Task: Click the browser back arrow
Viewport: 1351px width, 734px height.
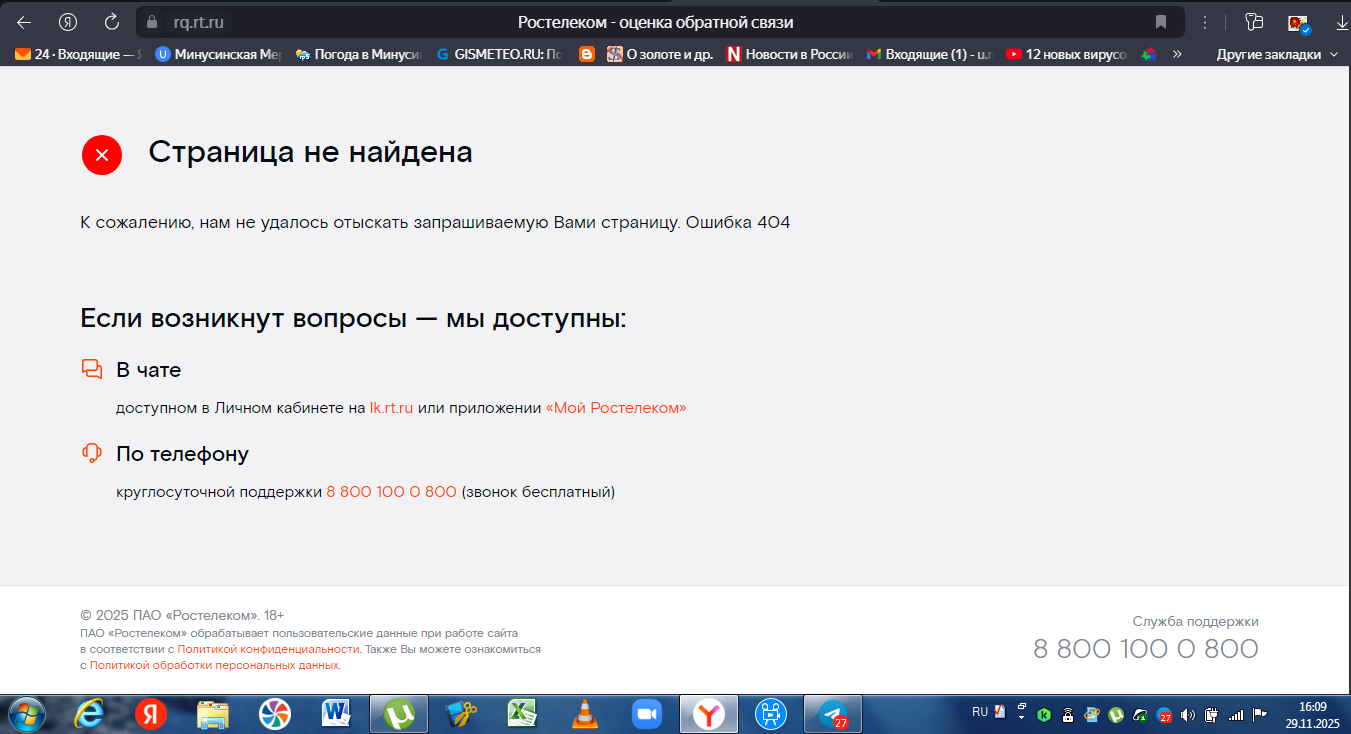Action: pyautogui.click(x=24, y=22)
